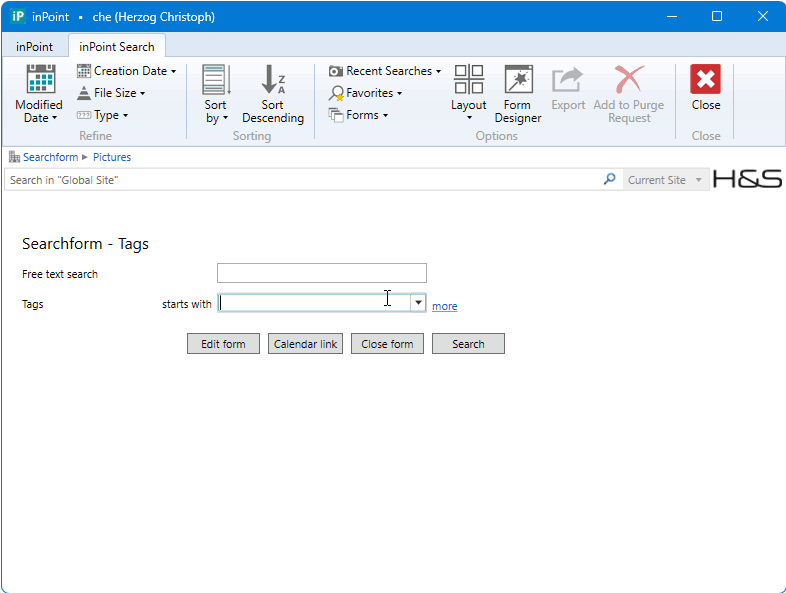Open the Current Site scope dropdown
Image resolution: width=786 pixels, height=593 pixels.
(665, 180)
